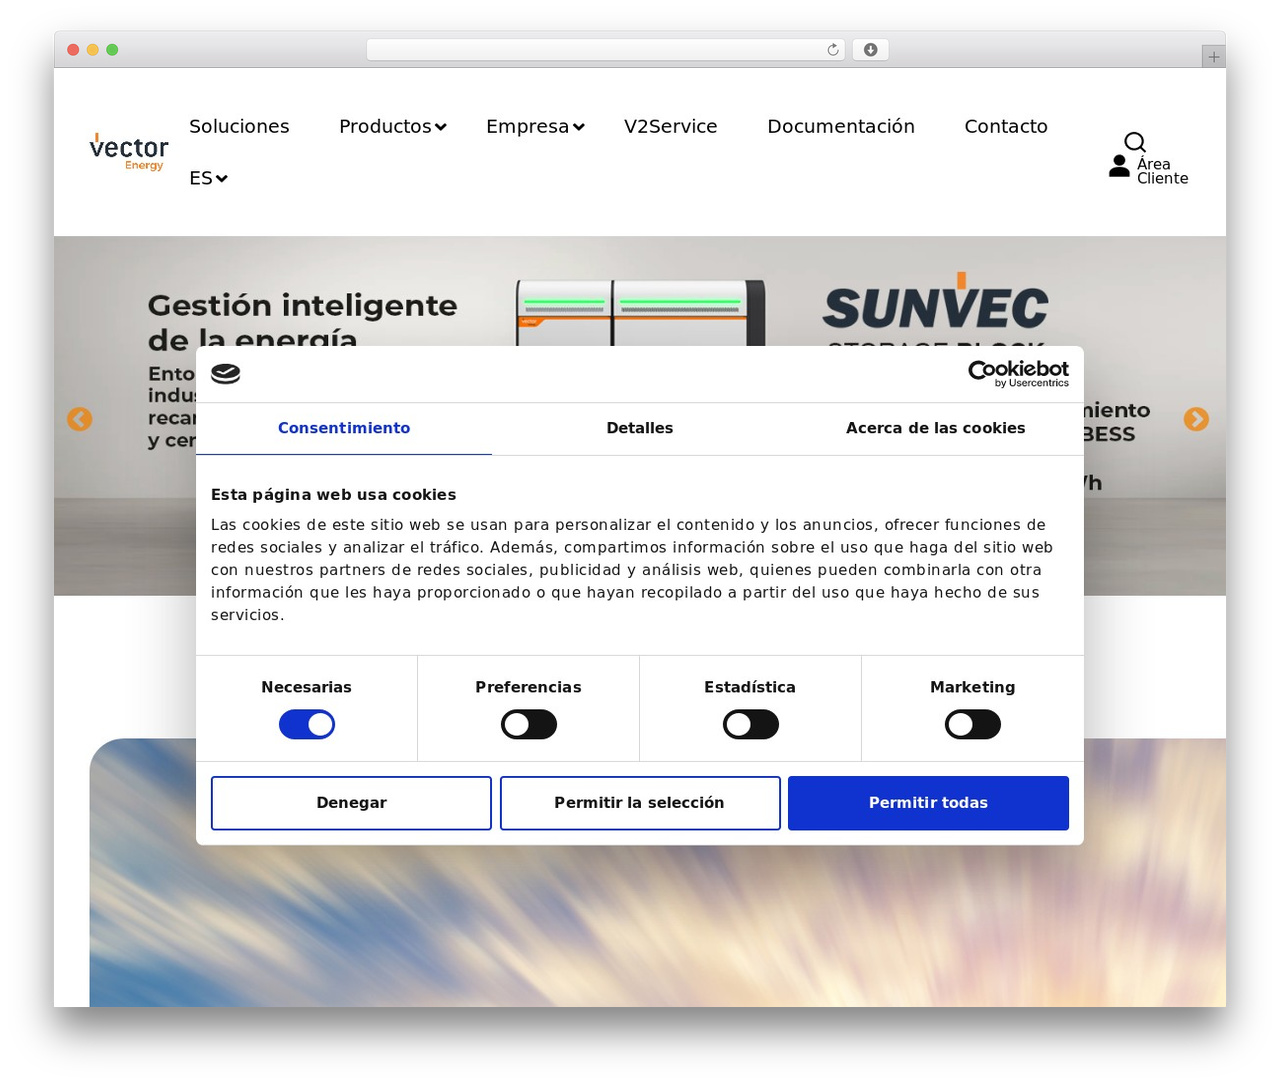
Task: Enable the Preferencias cookies switch
Action: click(529, 725)
